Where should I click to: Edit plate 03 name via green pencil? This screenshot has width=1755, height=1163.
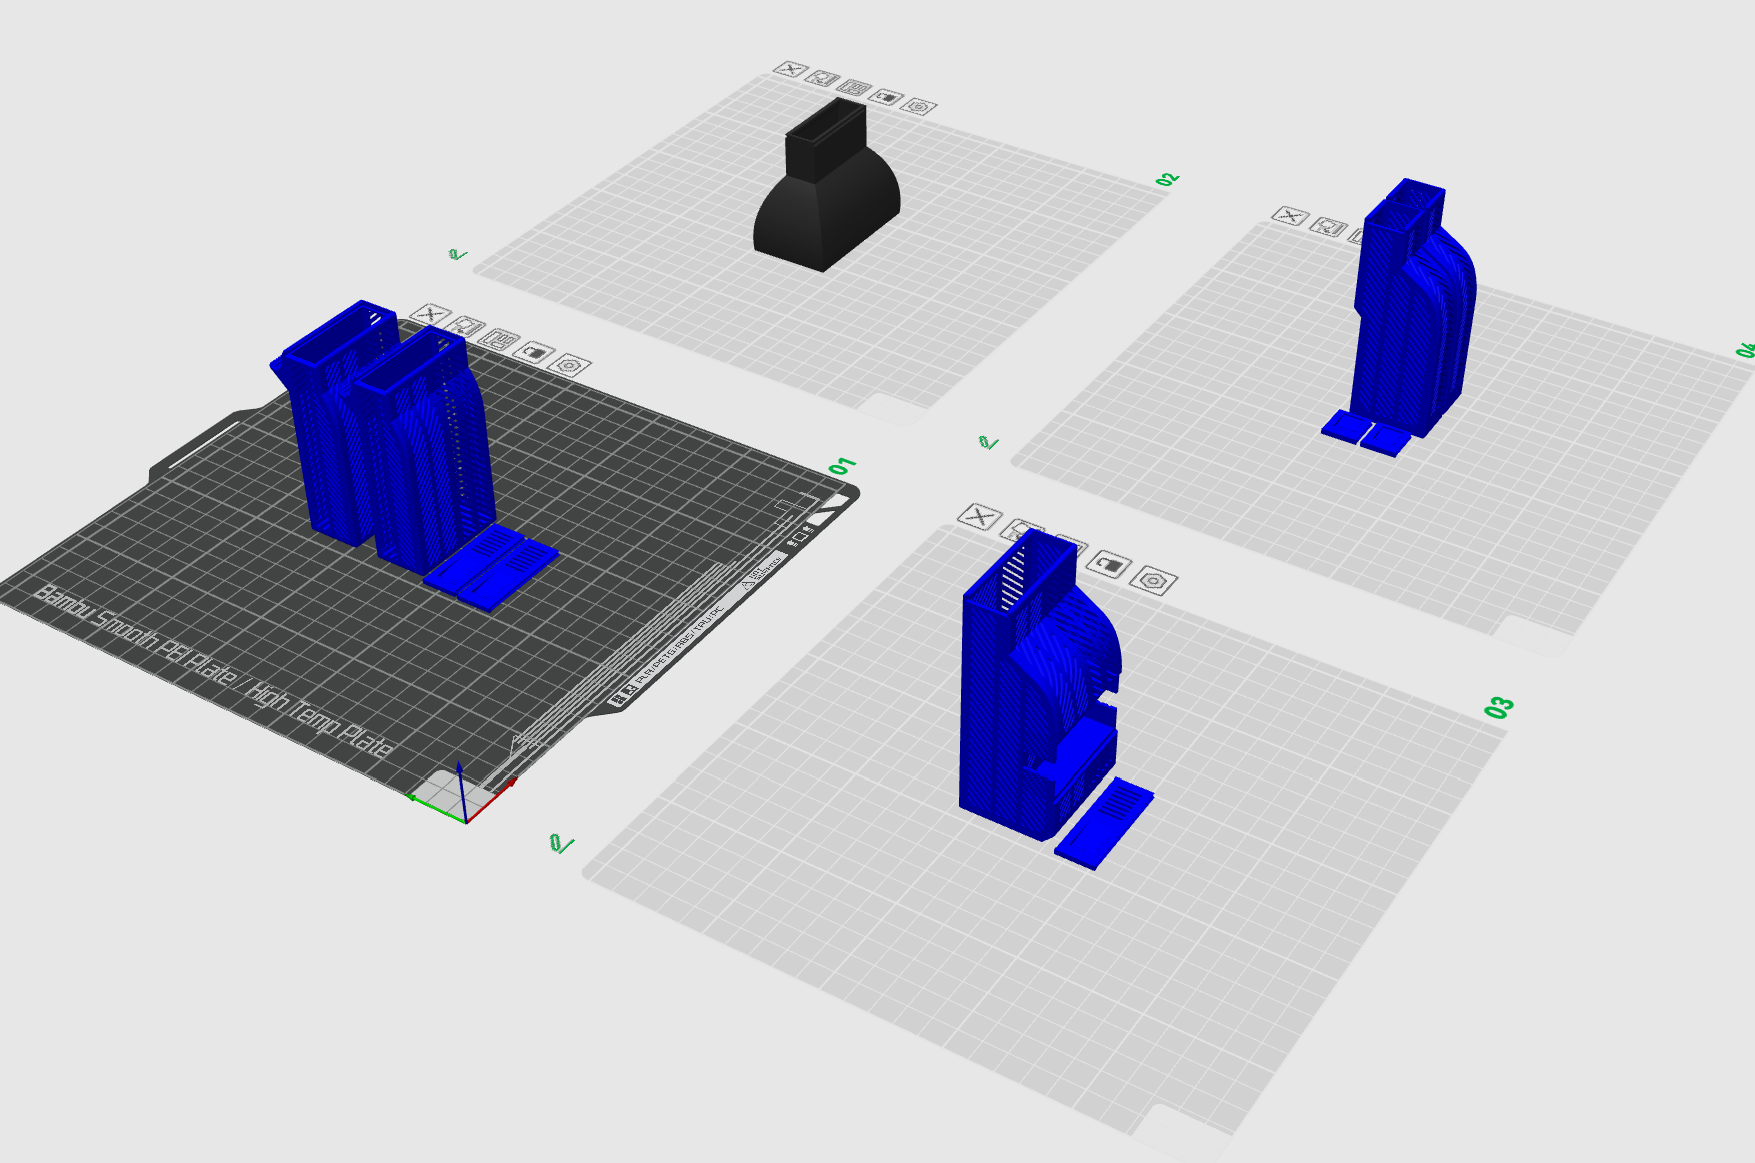562,844
